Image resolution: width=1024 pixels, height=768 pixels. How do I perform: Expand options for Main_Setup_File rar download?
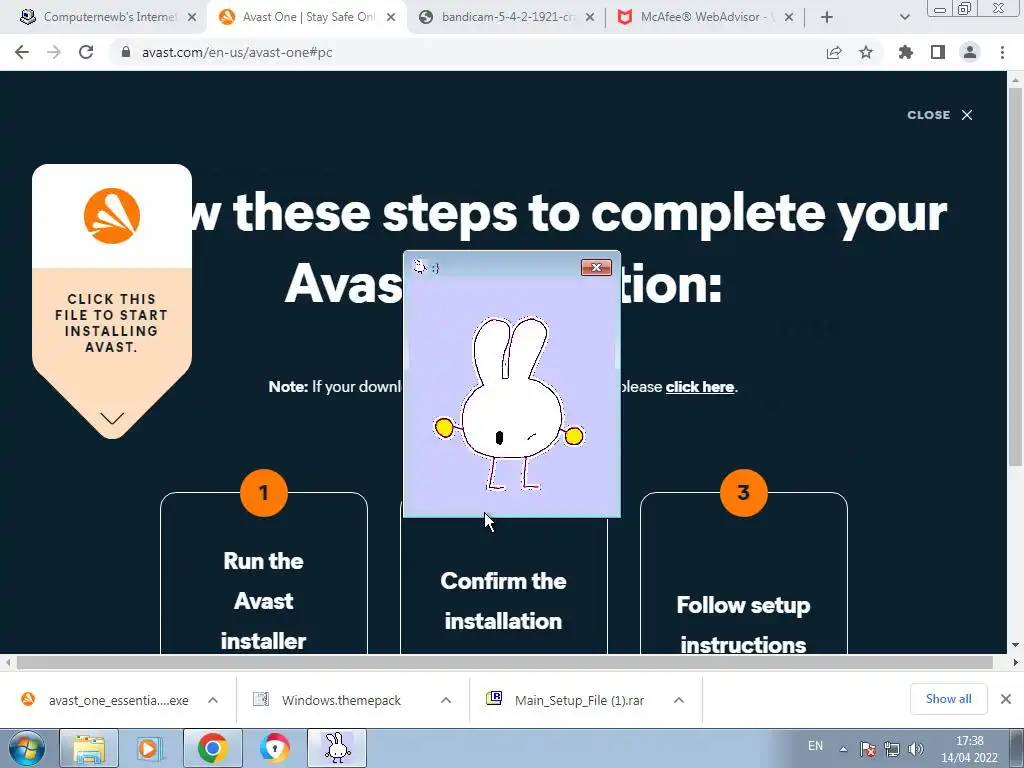click(x=679, y=700)
